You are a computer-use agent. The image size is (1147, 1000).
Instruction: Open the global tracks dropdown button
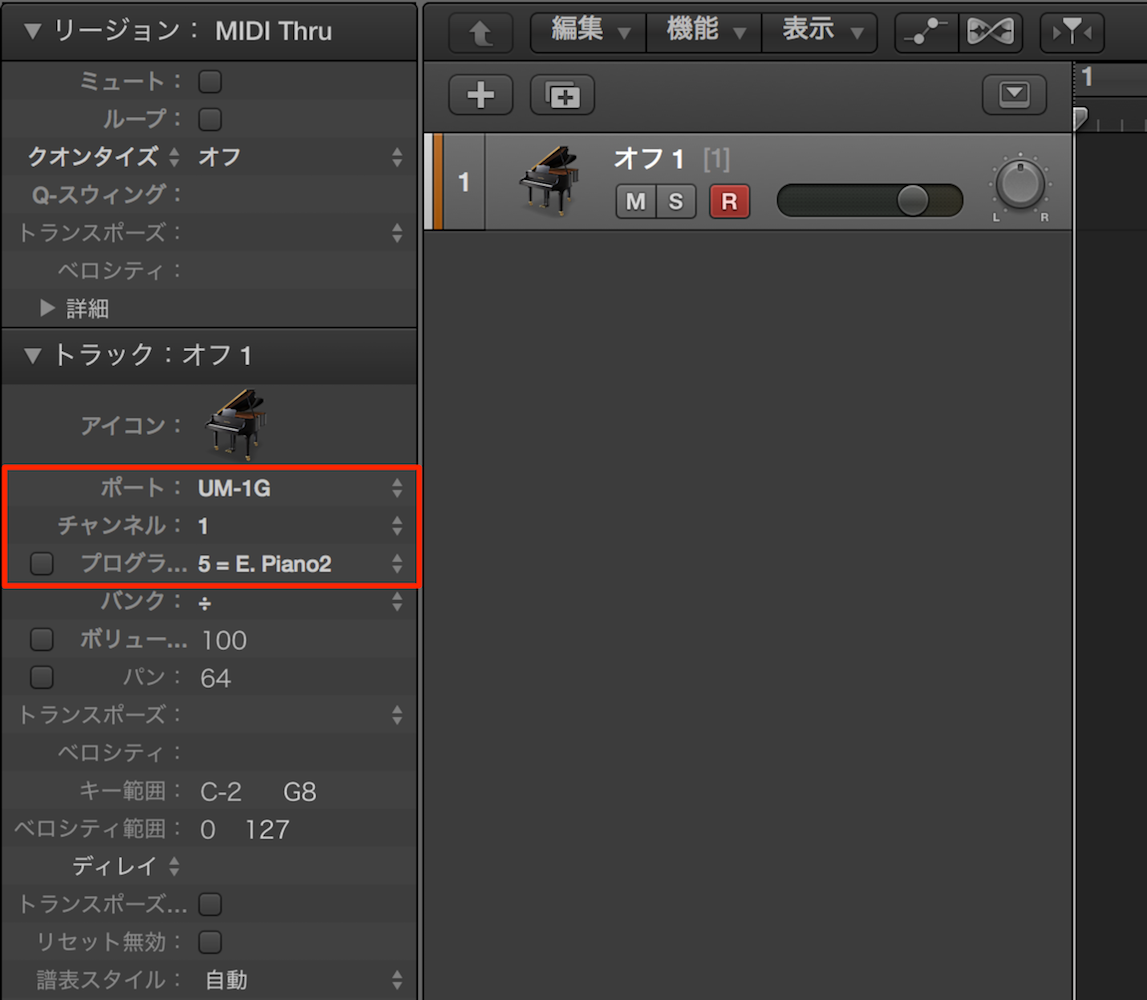(1014, 94)
